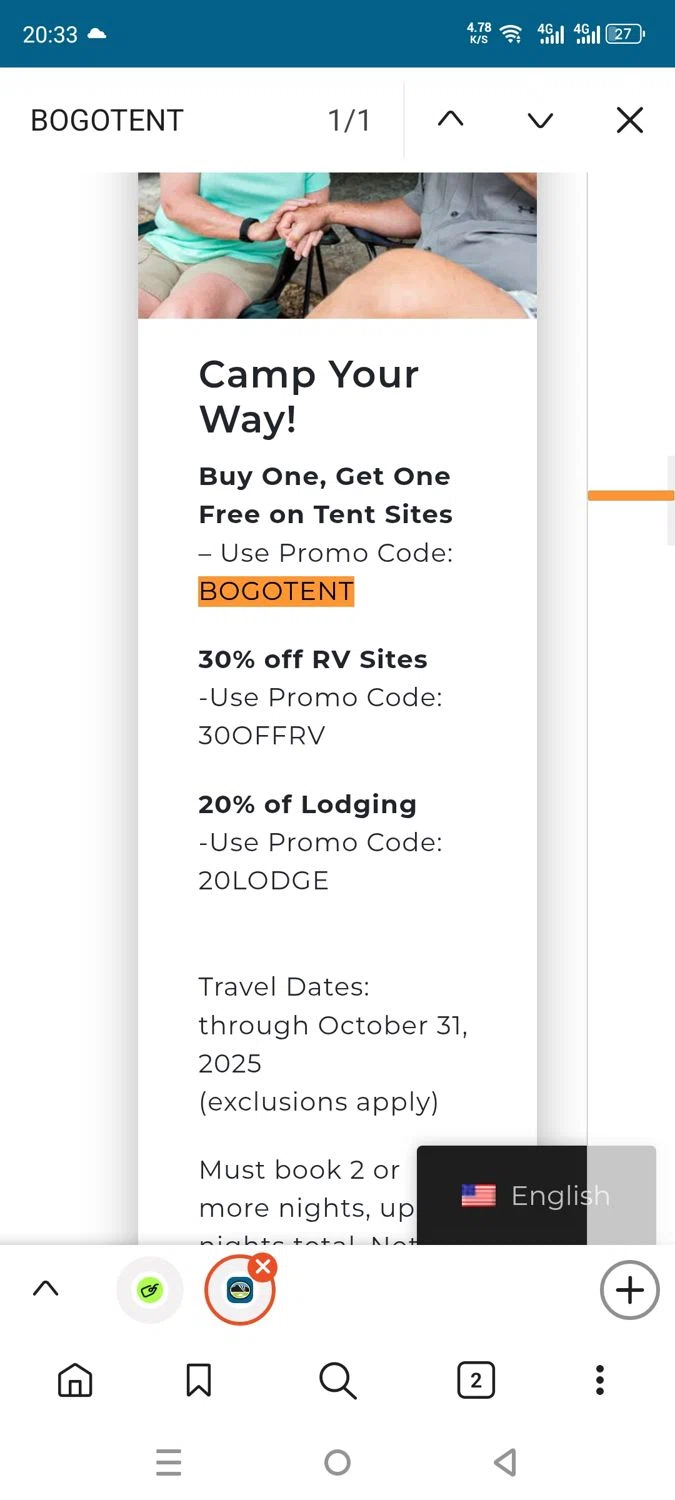Open the English language selector

pos(536,1195)
